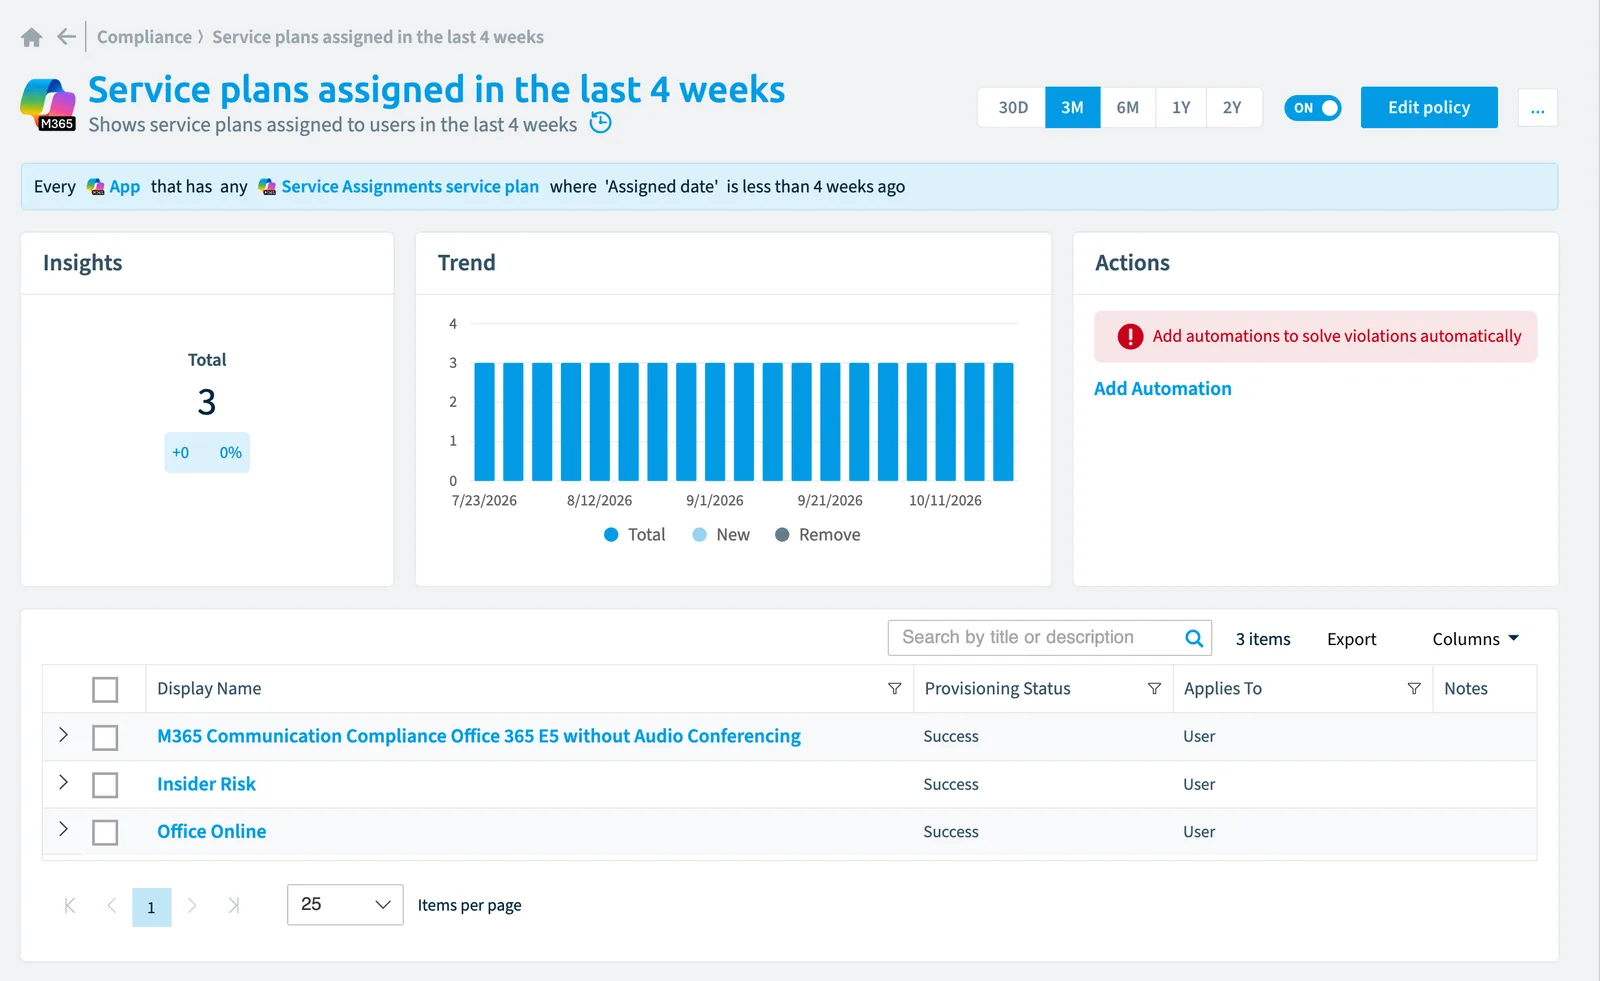This screenshot has width=1600, height=981.
Task: Expand the M365 Communication Compliance row
Action: [63, 735]
